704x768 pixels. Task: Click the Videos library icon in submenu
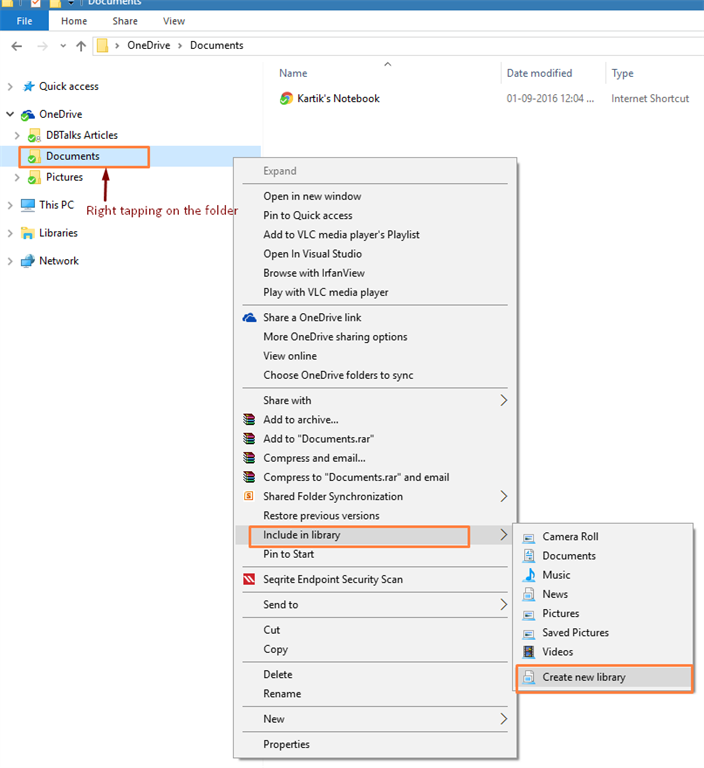530,652
